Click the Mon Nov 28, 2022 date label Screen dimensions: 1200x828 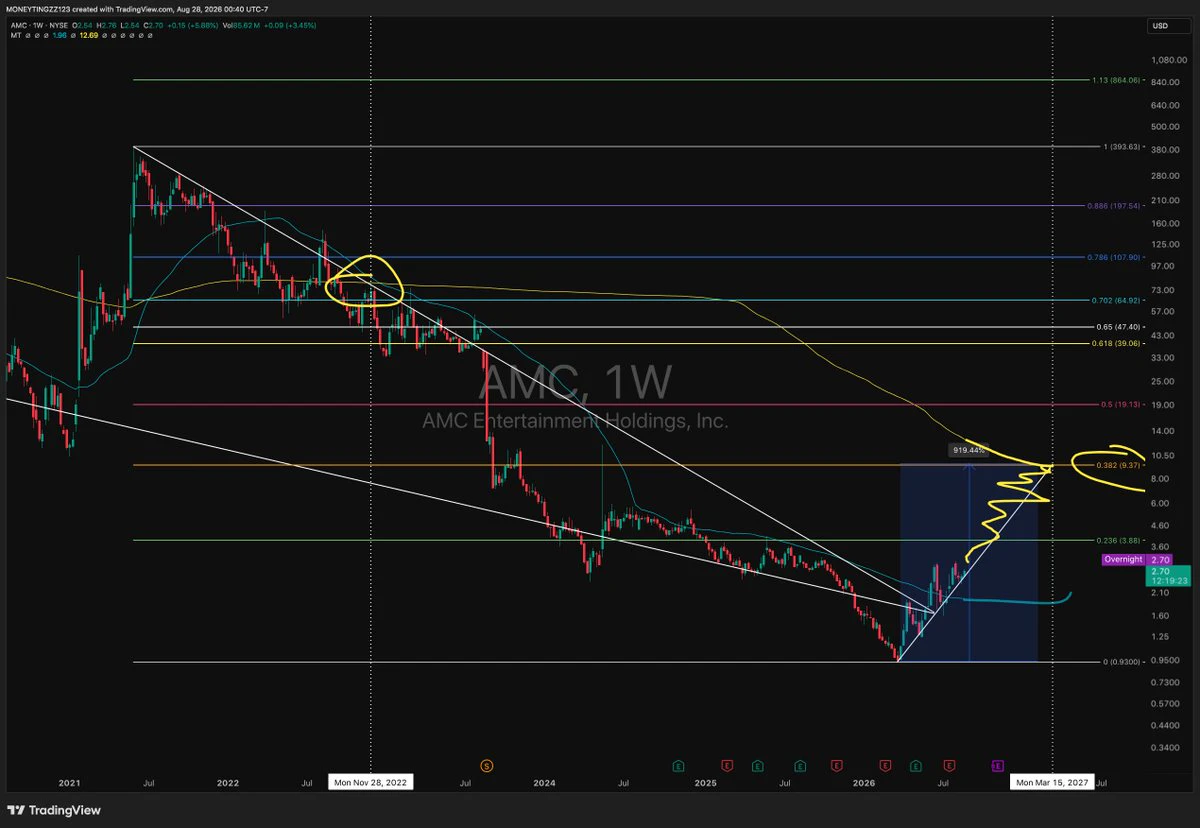tap(371, 782)
